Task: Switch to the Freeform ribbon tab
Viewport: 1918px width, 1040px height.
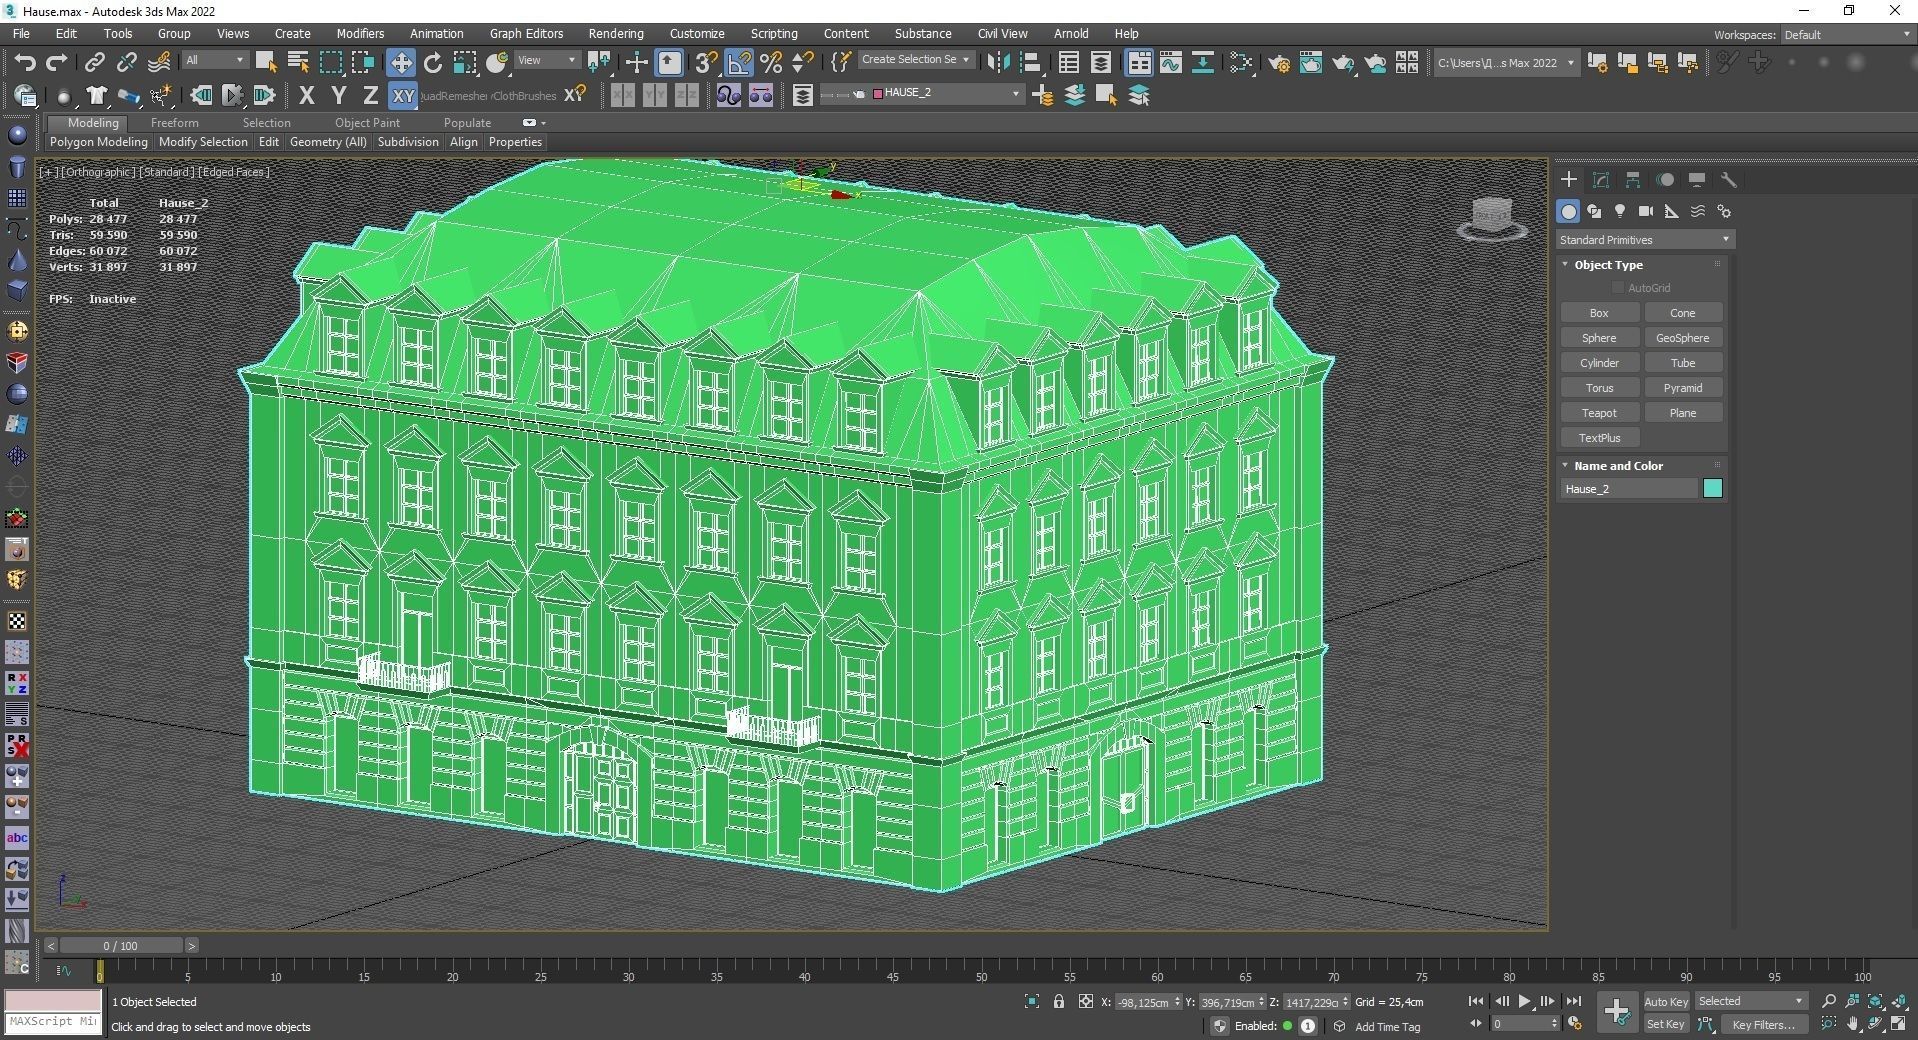Action: point(175,123)
